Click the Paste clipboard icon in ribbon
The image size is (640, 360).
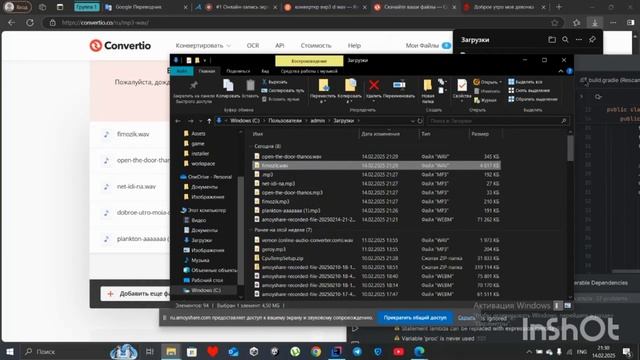pos(250,85)
